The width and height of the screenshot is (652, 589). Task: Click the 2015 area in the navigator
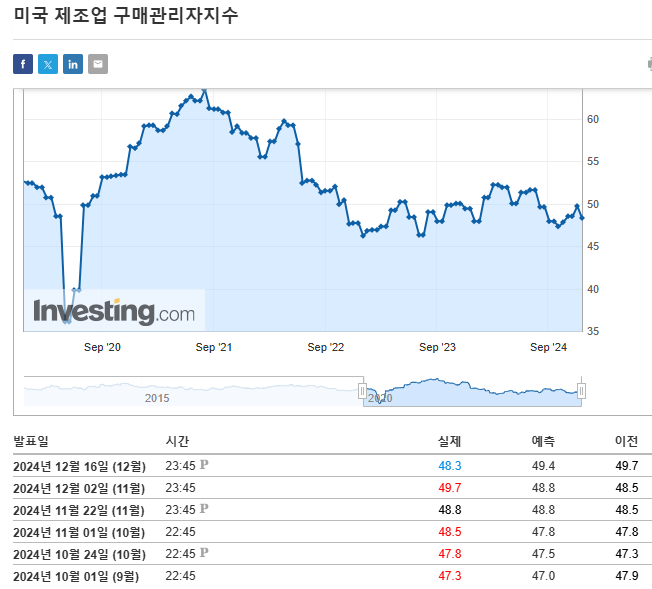coord(157,397)
